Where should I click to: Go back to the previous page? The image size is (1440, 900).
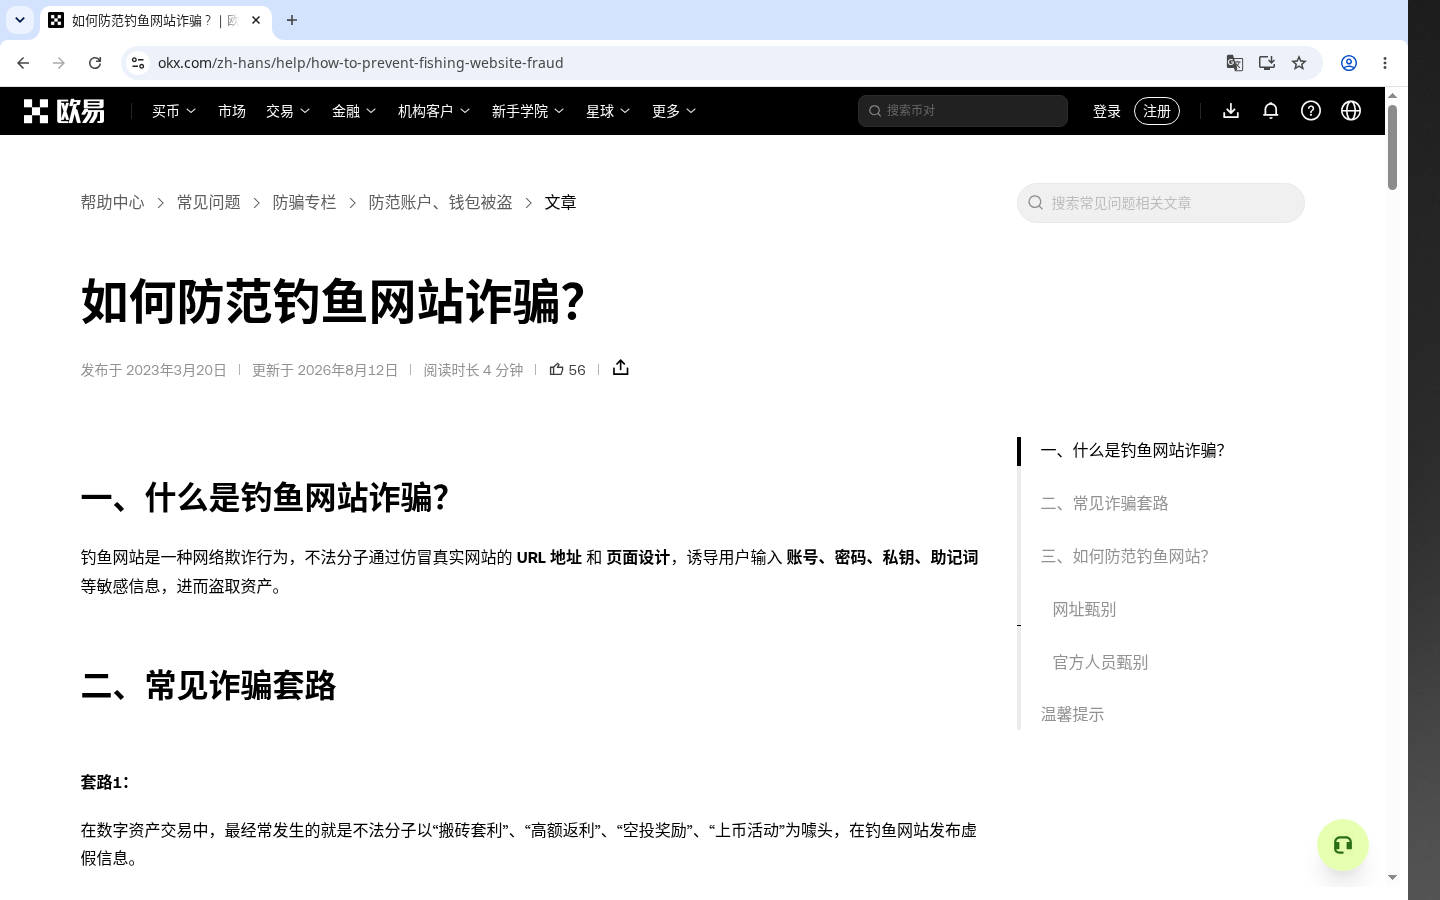click(23, 63)
